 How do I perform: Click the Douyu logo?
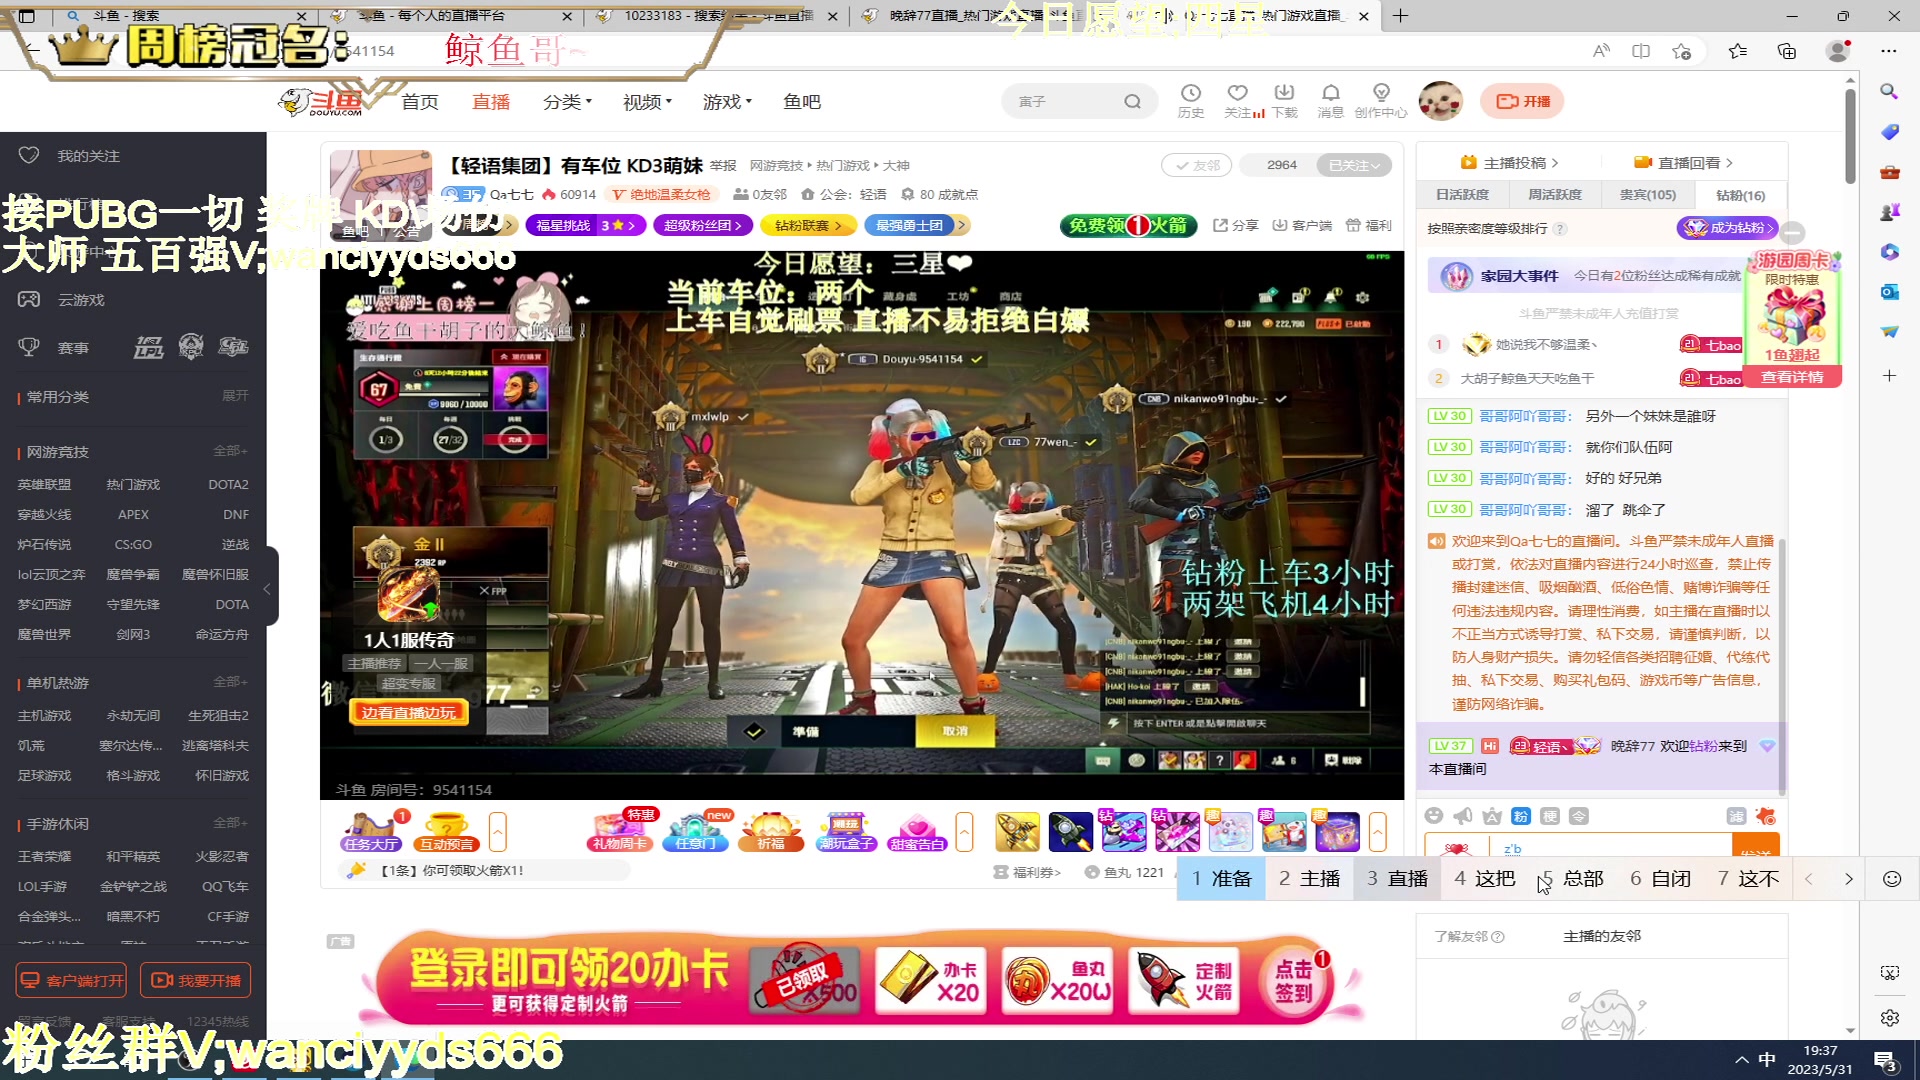(x=321, y=101)
